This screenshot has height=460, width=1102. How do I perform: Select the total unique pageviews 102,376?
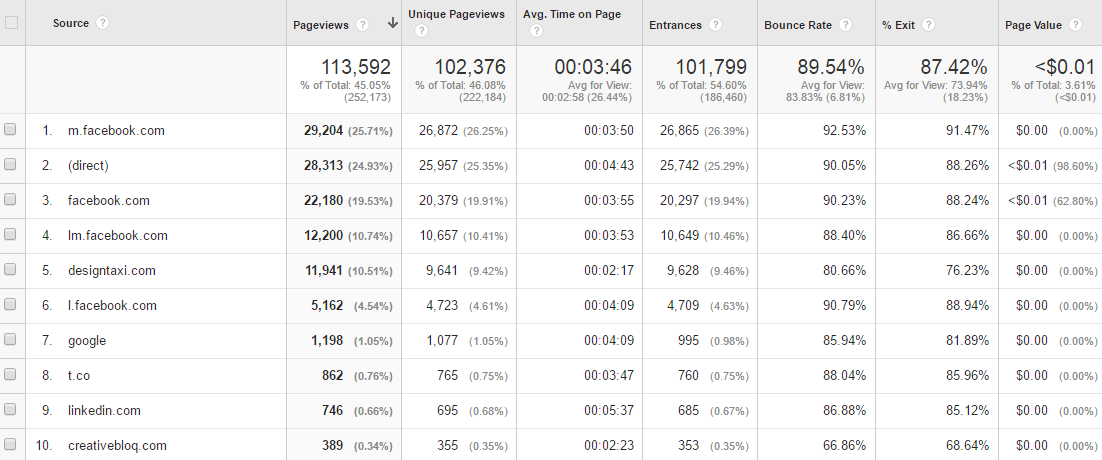point(470,67)
